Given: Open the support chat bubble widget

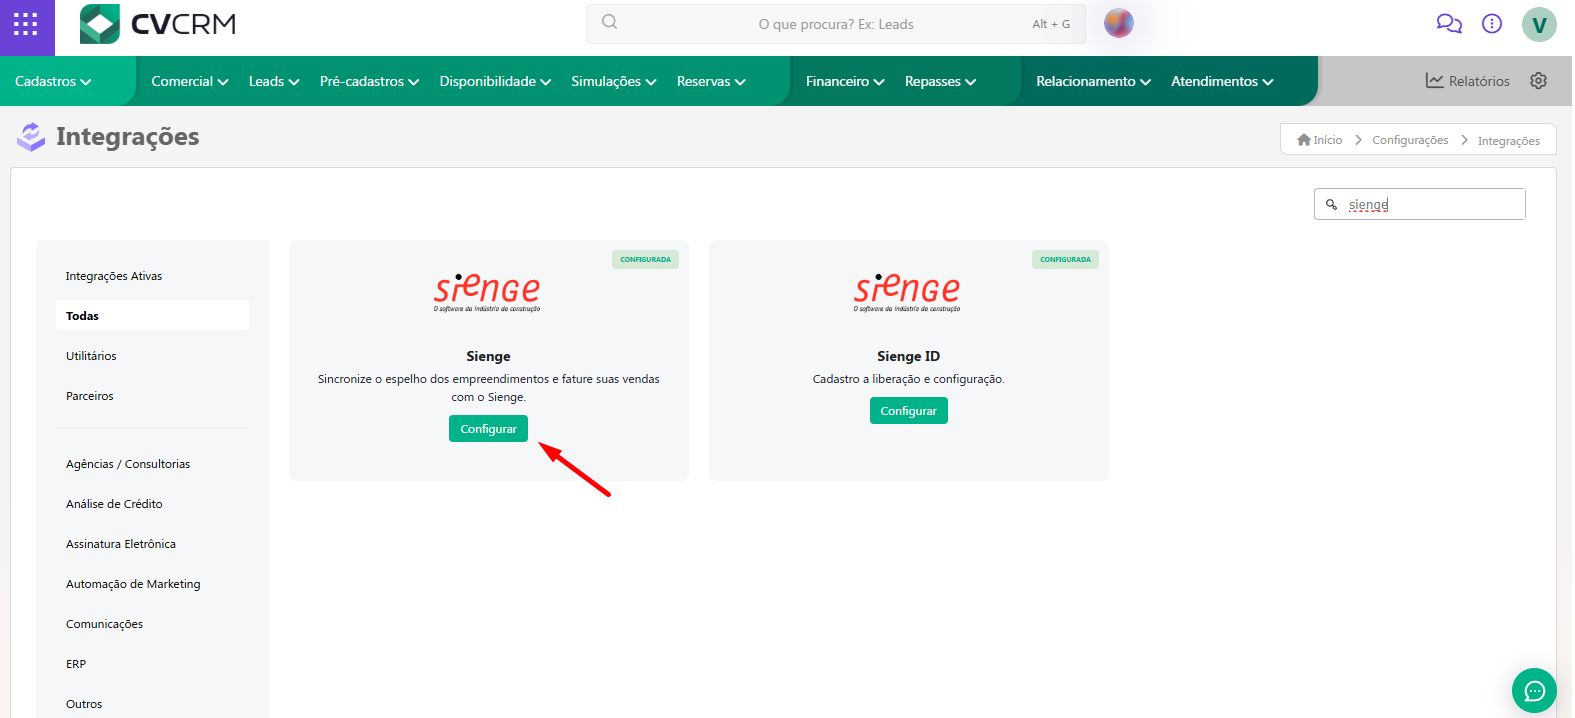Looking at the screenshot, I should 1534,690.
